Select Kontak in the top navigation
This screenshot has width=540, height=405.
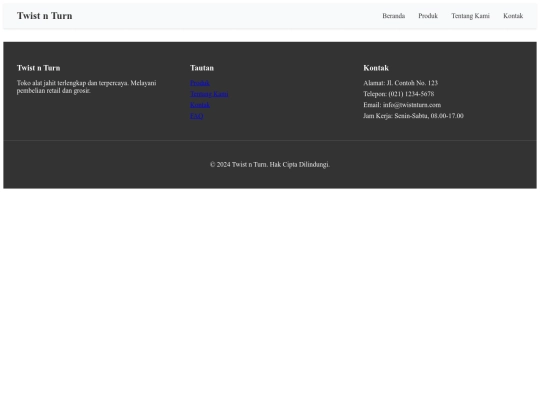[513, 16]
